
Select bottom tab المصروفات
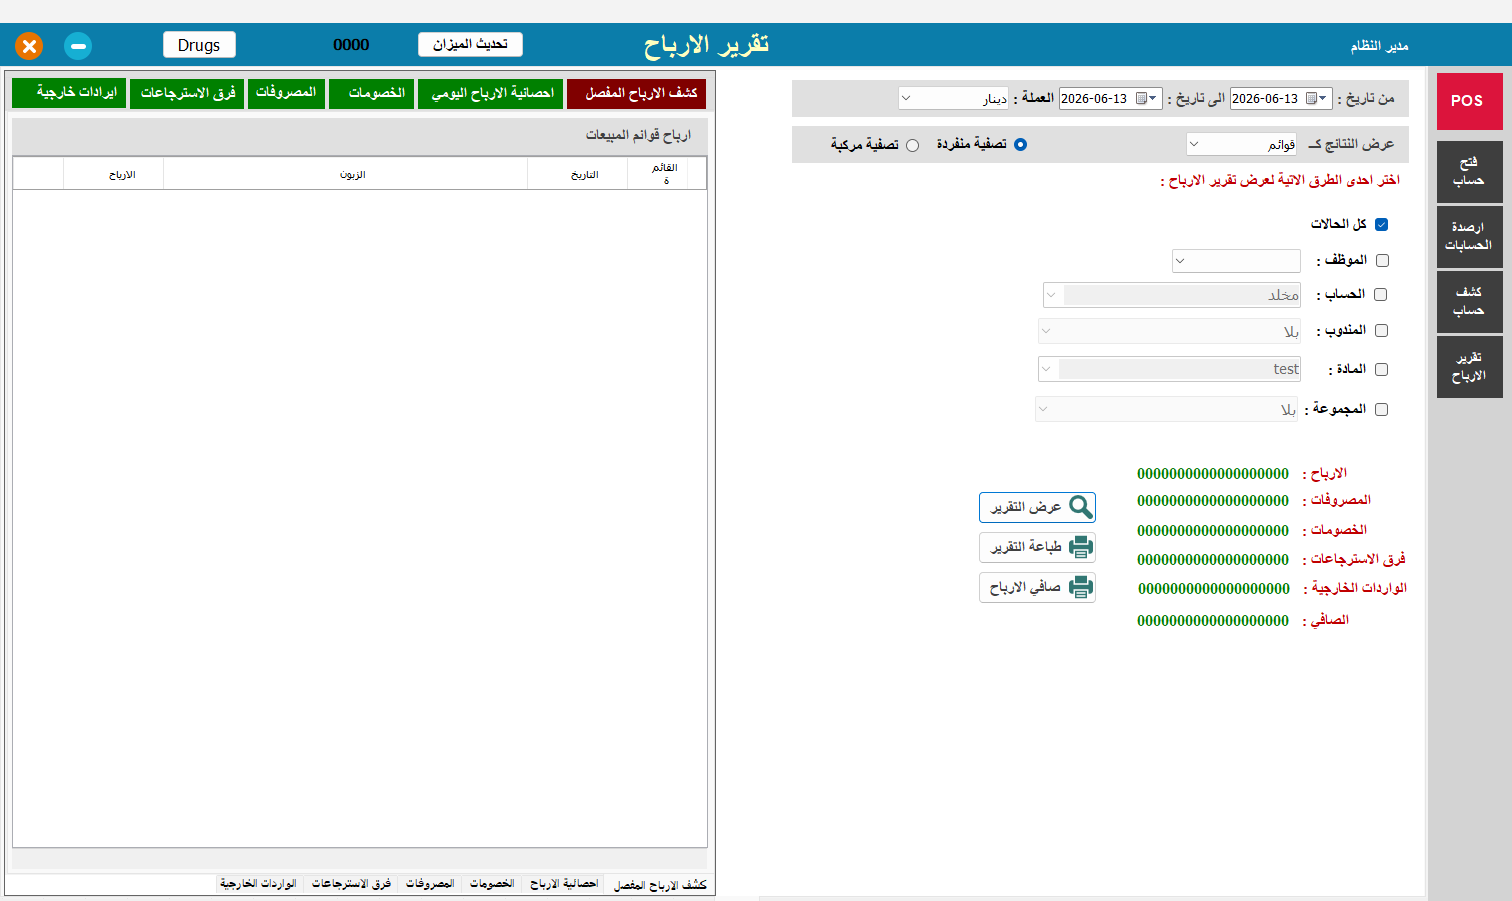430,884
